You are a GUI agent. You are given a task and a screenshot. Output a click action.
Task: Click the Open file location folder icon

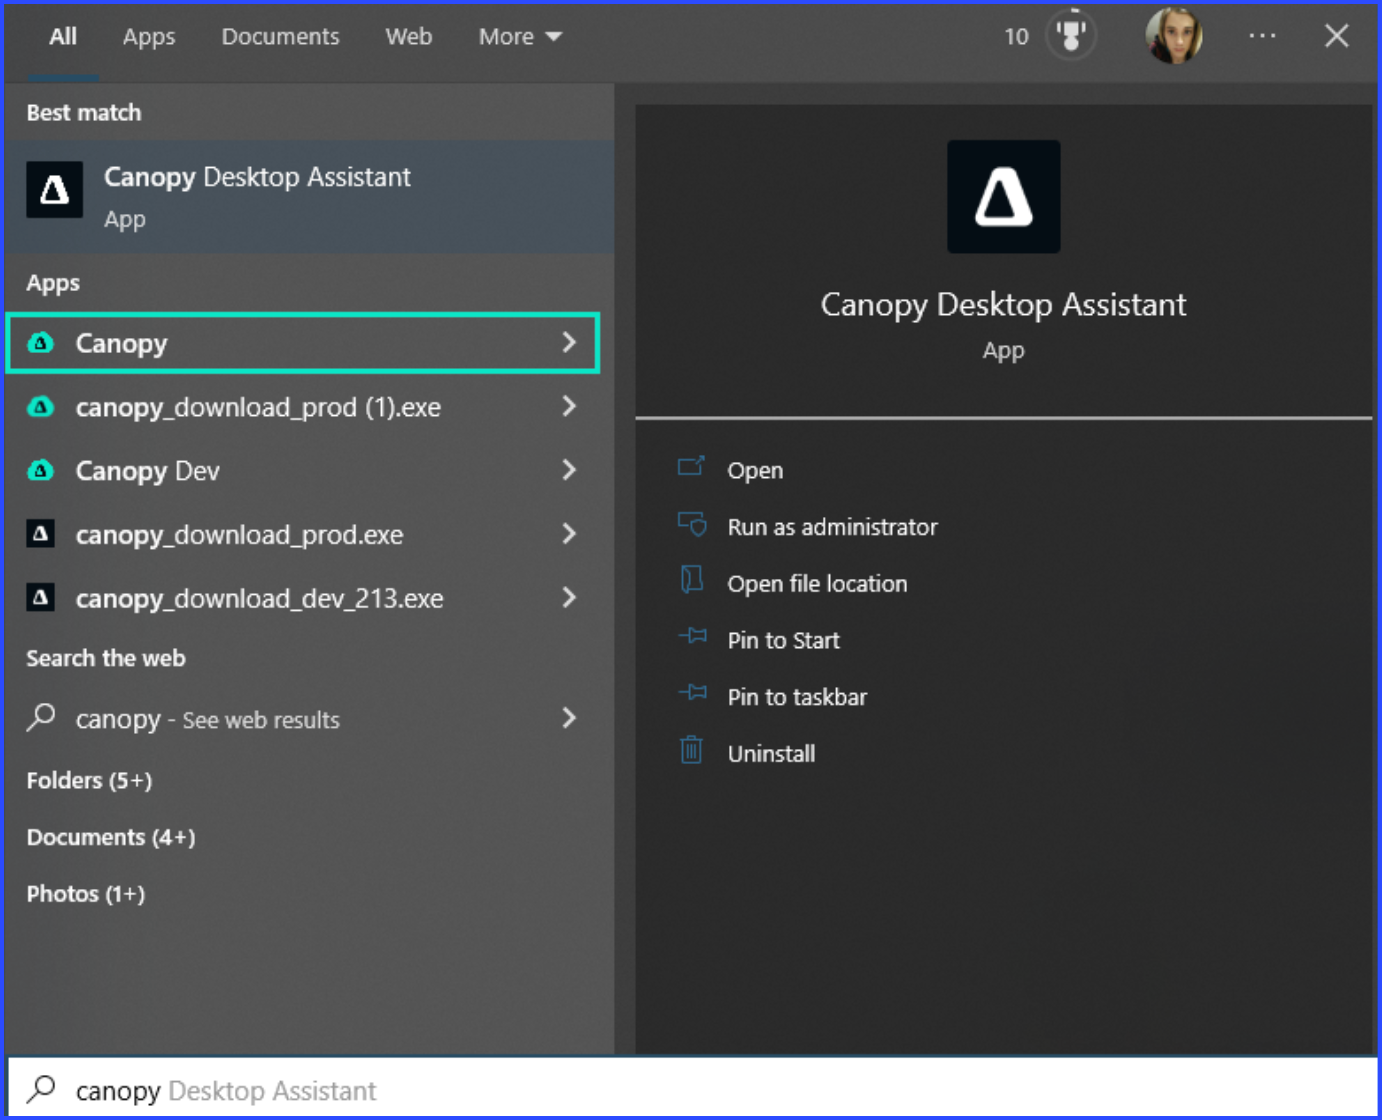point(691,580)
